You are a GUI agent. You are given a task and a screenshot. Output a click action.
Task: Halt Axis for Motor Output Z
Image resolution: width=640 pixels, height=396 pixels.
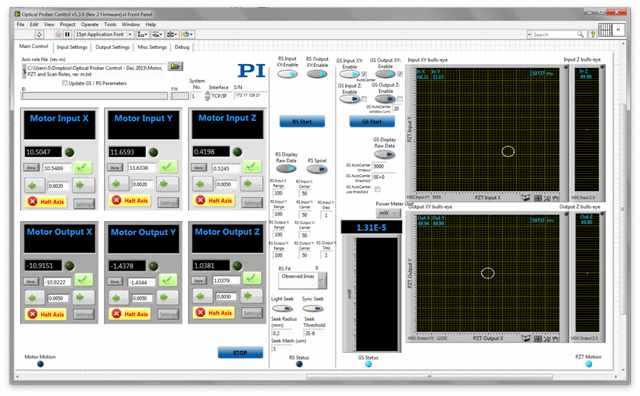(x=214, y=313)
